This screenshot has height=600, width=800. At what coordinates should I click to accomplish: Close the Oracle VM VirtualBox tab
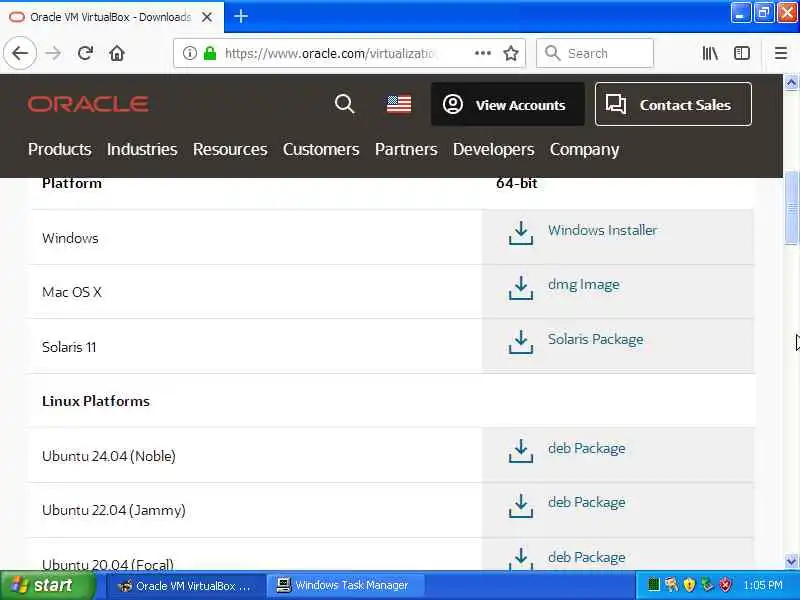coord(207,17)
